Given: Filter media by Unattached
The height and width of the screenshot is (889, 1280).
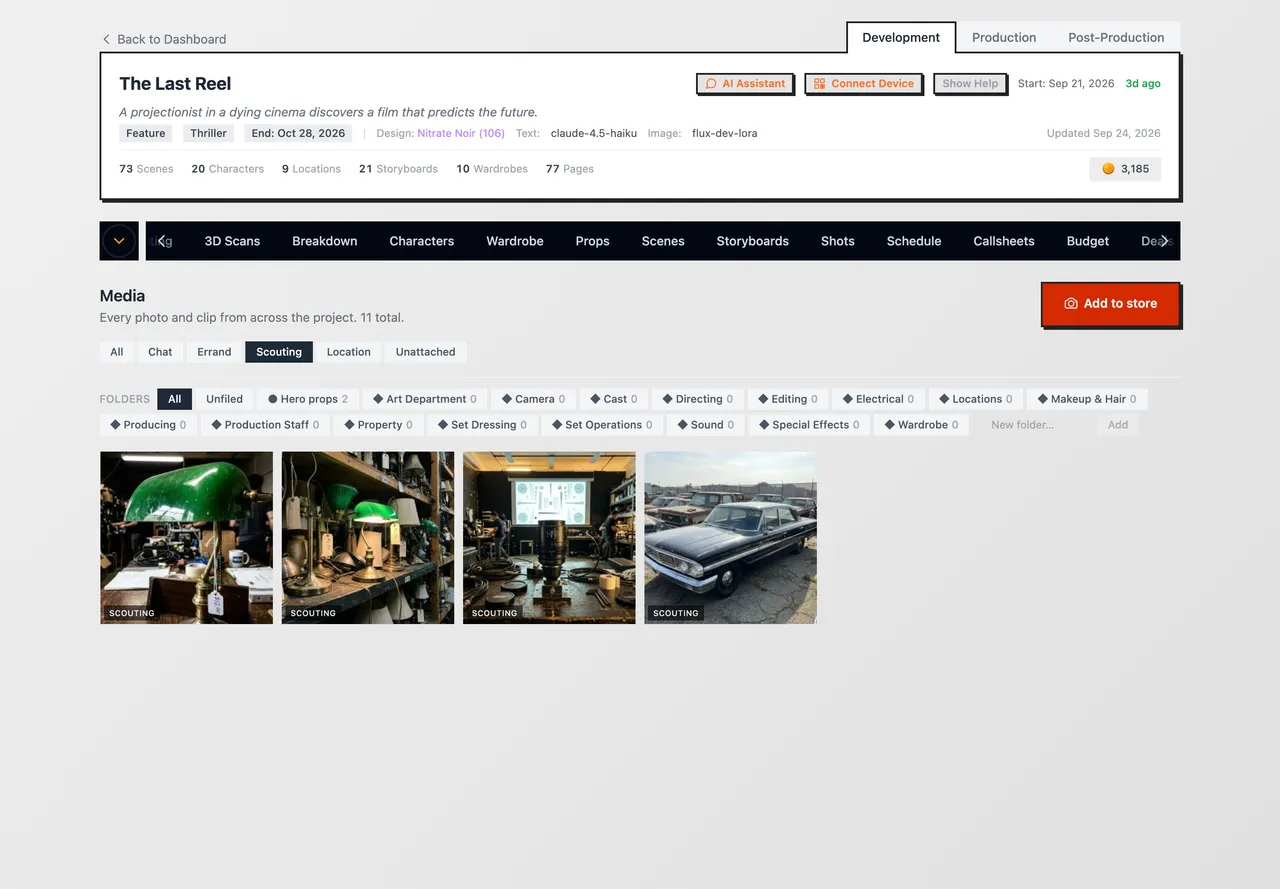Looking at the screenshot, I should (425, 352).
